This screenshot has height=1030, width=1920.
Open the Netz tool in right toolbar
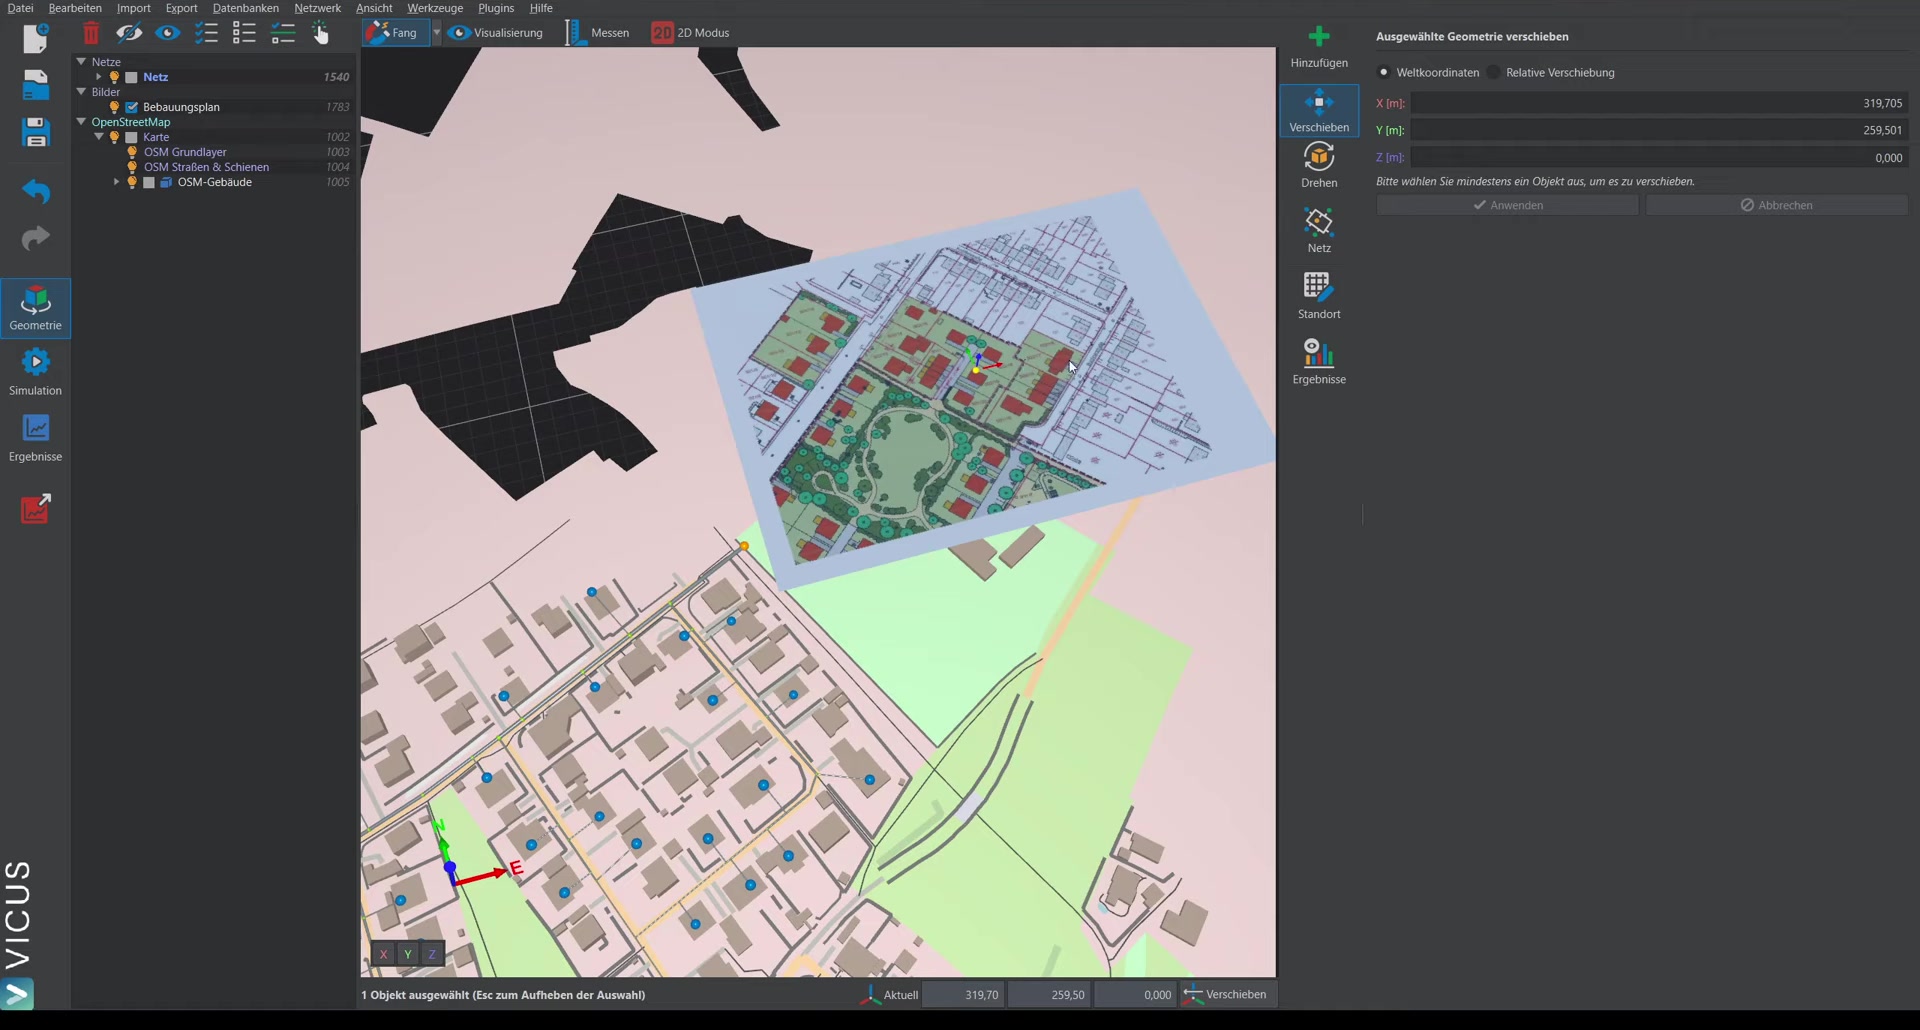click(x=1319, y=231)
